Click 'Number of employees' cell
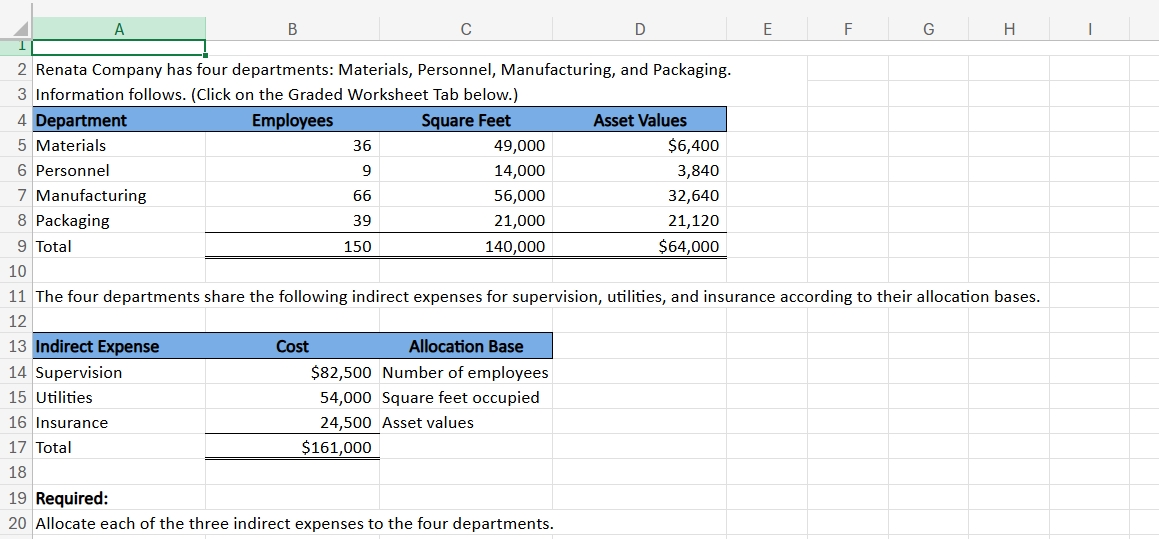Image resolution: width=1159 pixels, height=539 pixels. click(x=466, y=372)
